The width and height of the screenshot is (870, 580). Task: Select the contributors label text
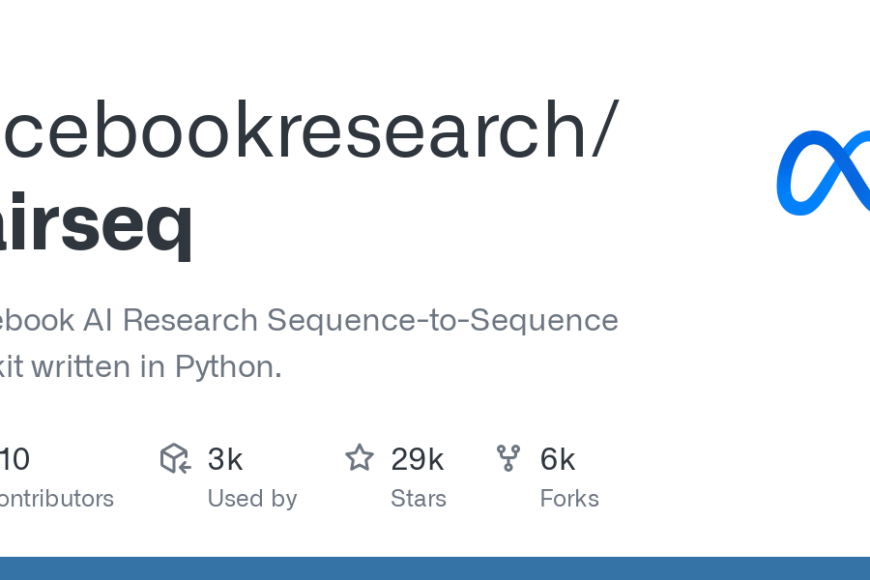57,498
